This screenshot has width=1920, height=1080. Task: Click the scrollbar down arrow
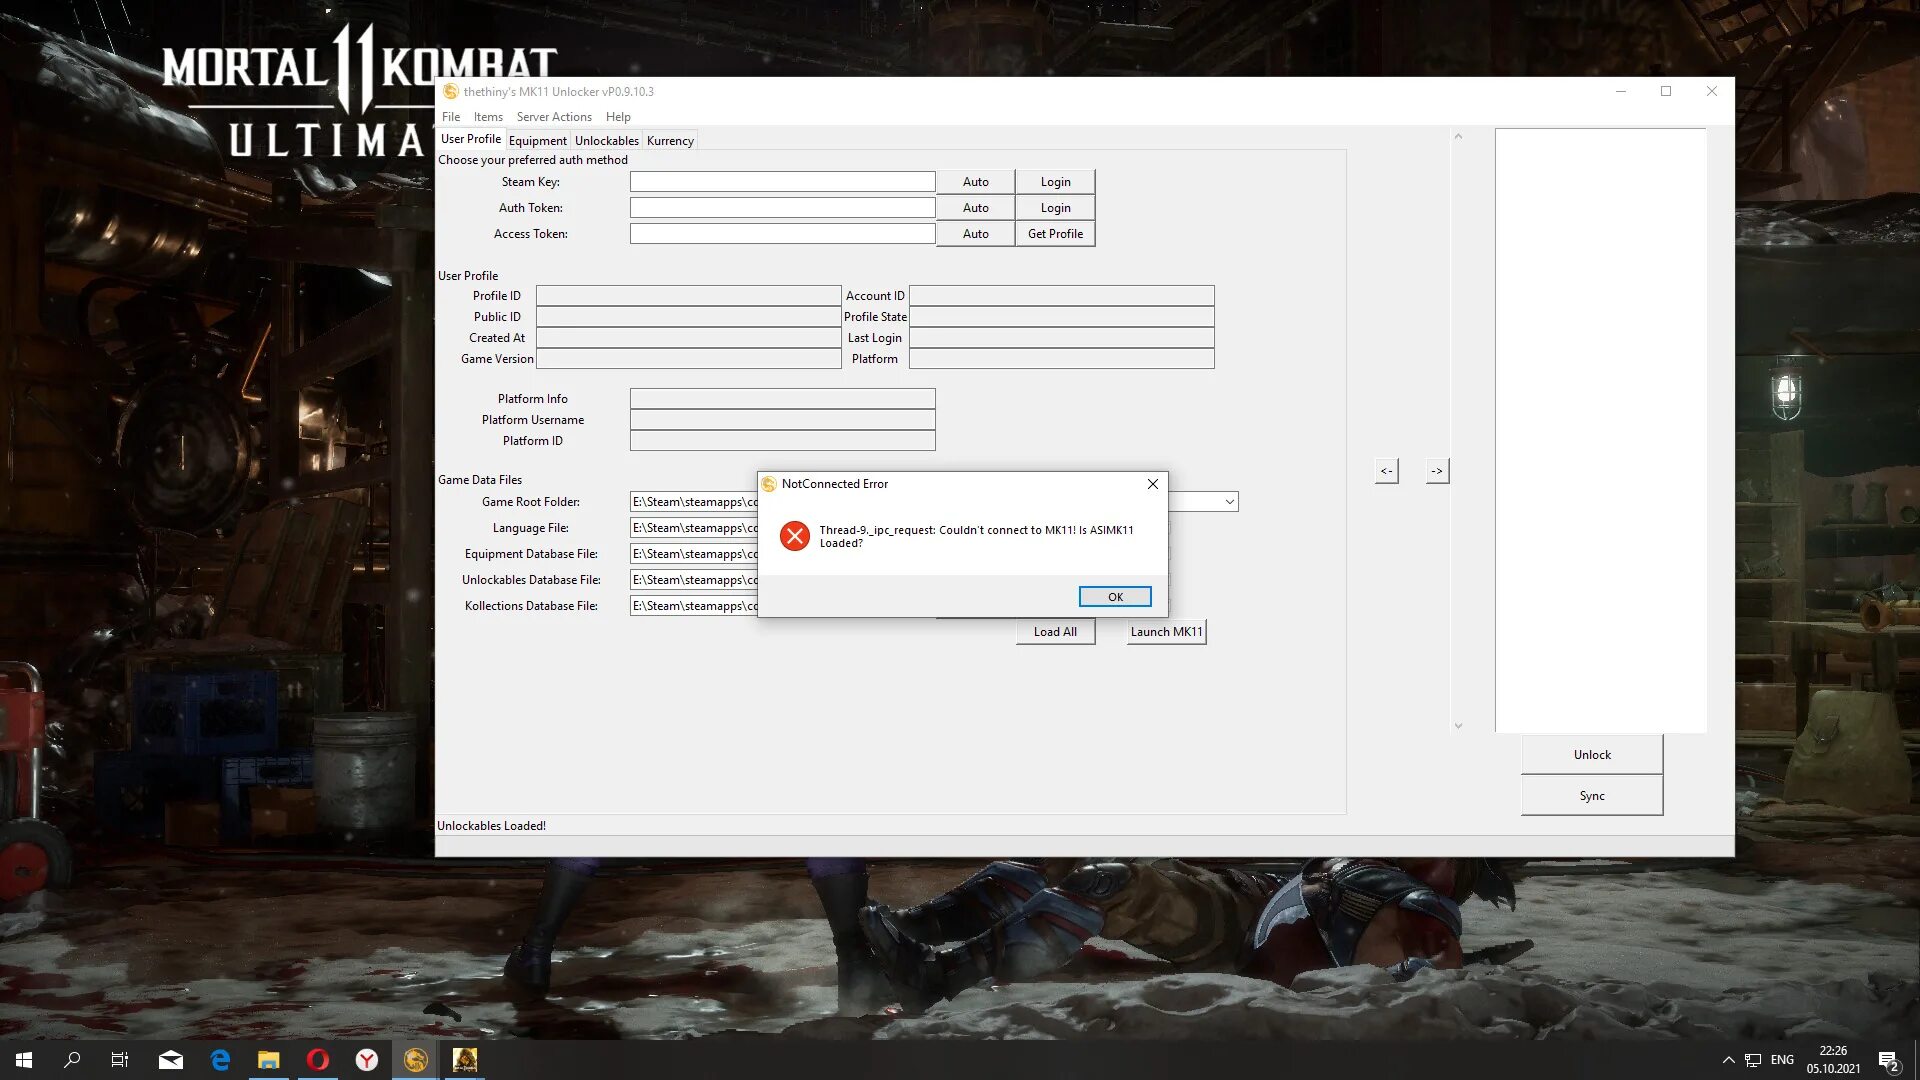(1458, 726)
